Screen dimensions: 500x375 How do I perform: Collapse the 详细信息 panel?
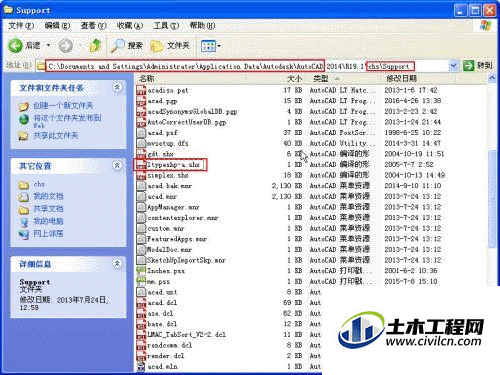(117, 264)
